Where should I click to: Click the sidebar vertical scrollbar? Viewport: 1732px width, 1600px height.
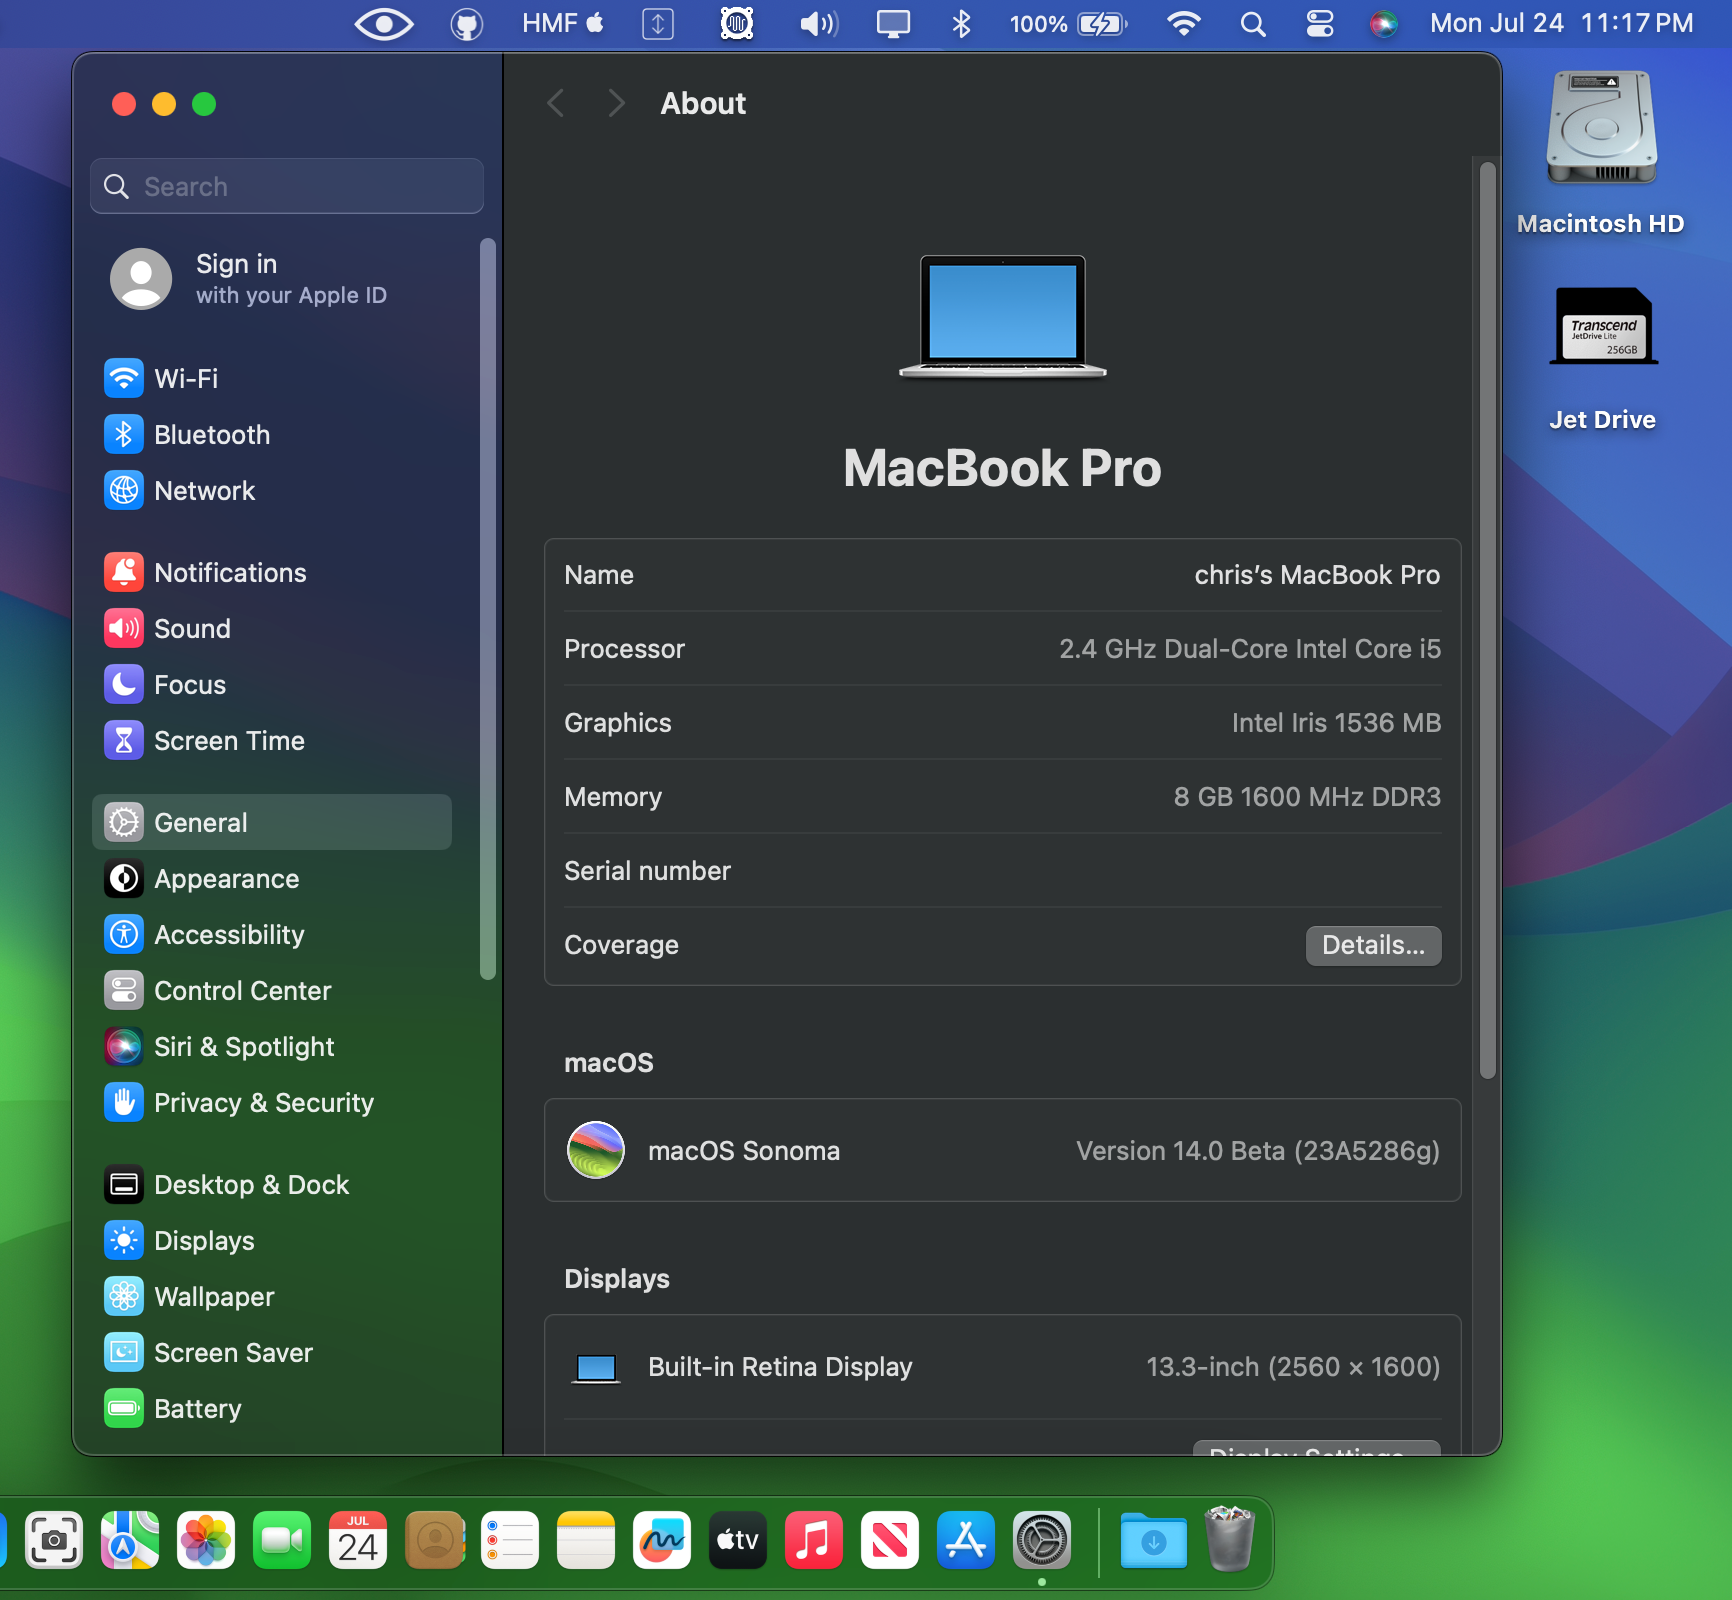click(488, 609)
